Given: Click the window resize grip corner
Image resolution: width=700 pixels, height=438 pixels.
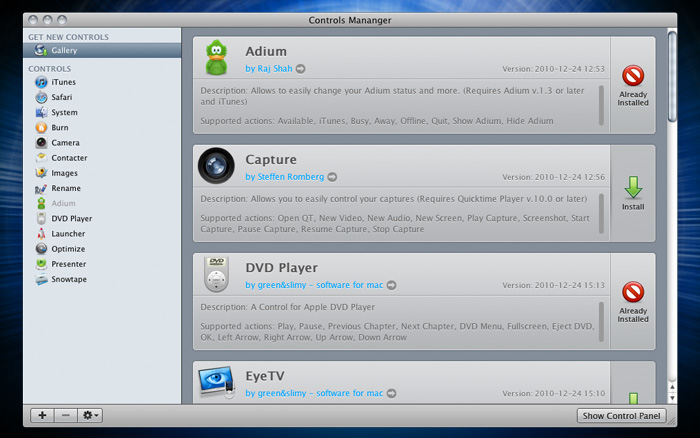Looking at the screenshot, I should click(671, 421).
